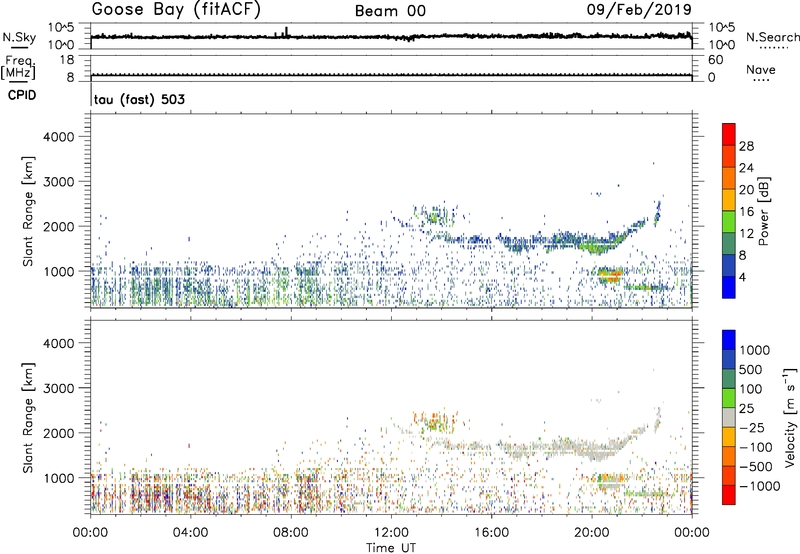Click the "12" power colorbar tick label
The width and height of the screenshot is (800, 554).
click(x=746, y=234)
